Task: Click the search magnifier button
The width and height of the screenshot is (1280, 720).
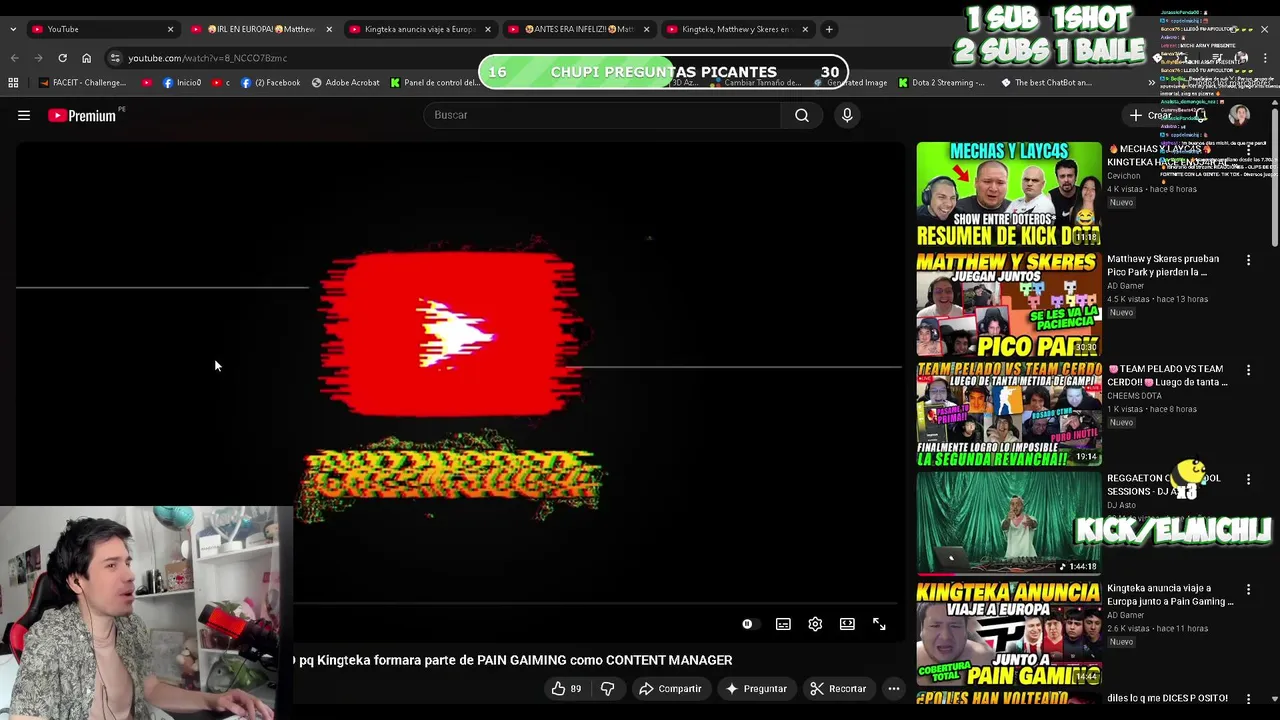Action: (802, 115)
